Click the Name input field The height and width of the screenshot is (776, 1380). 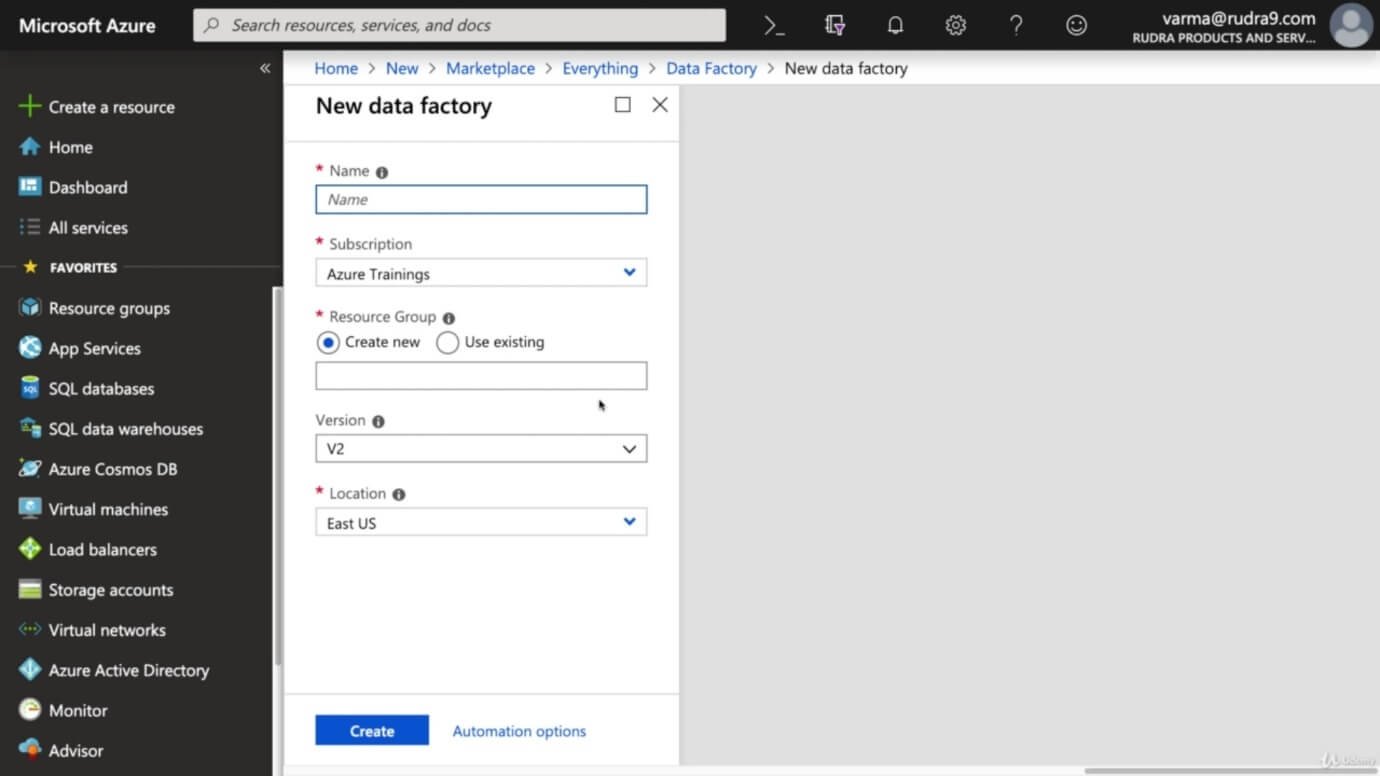pyautogui.click(x=481, y=199)
